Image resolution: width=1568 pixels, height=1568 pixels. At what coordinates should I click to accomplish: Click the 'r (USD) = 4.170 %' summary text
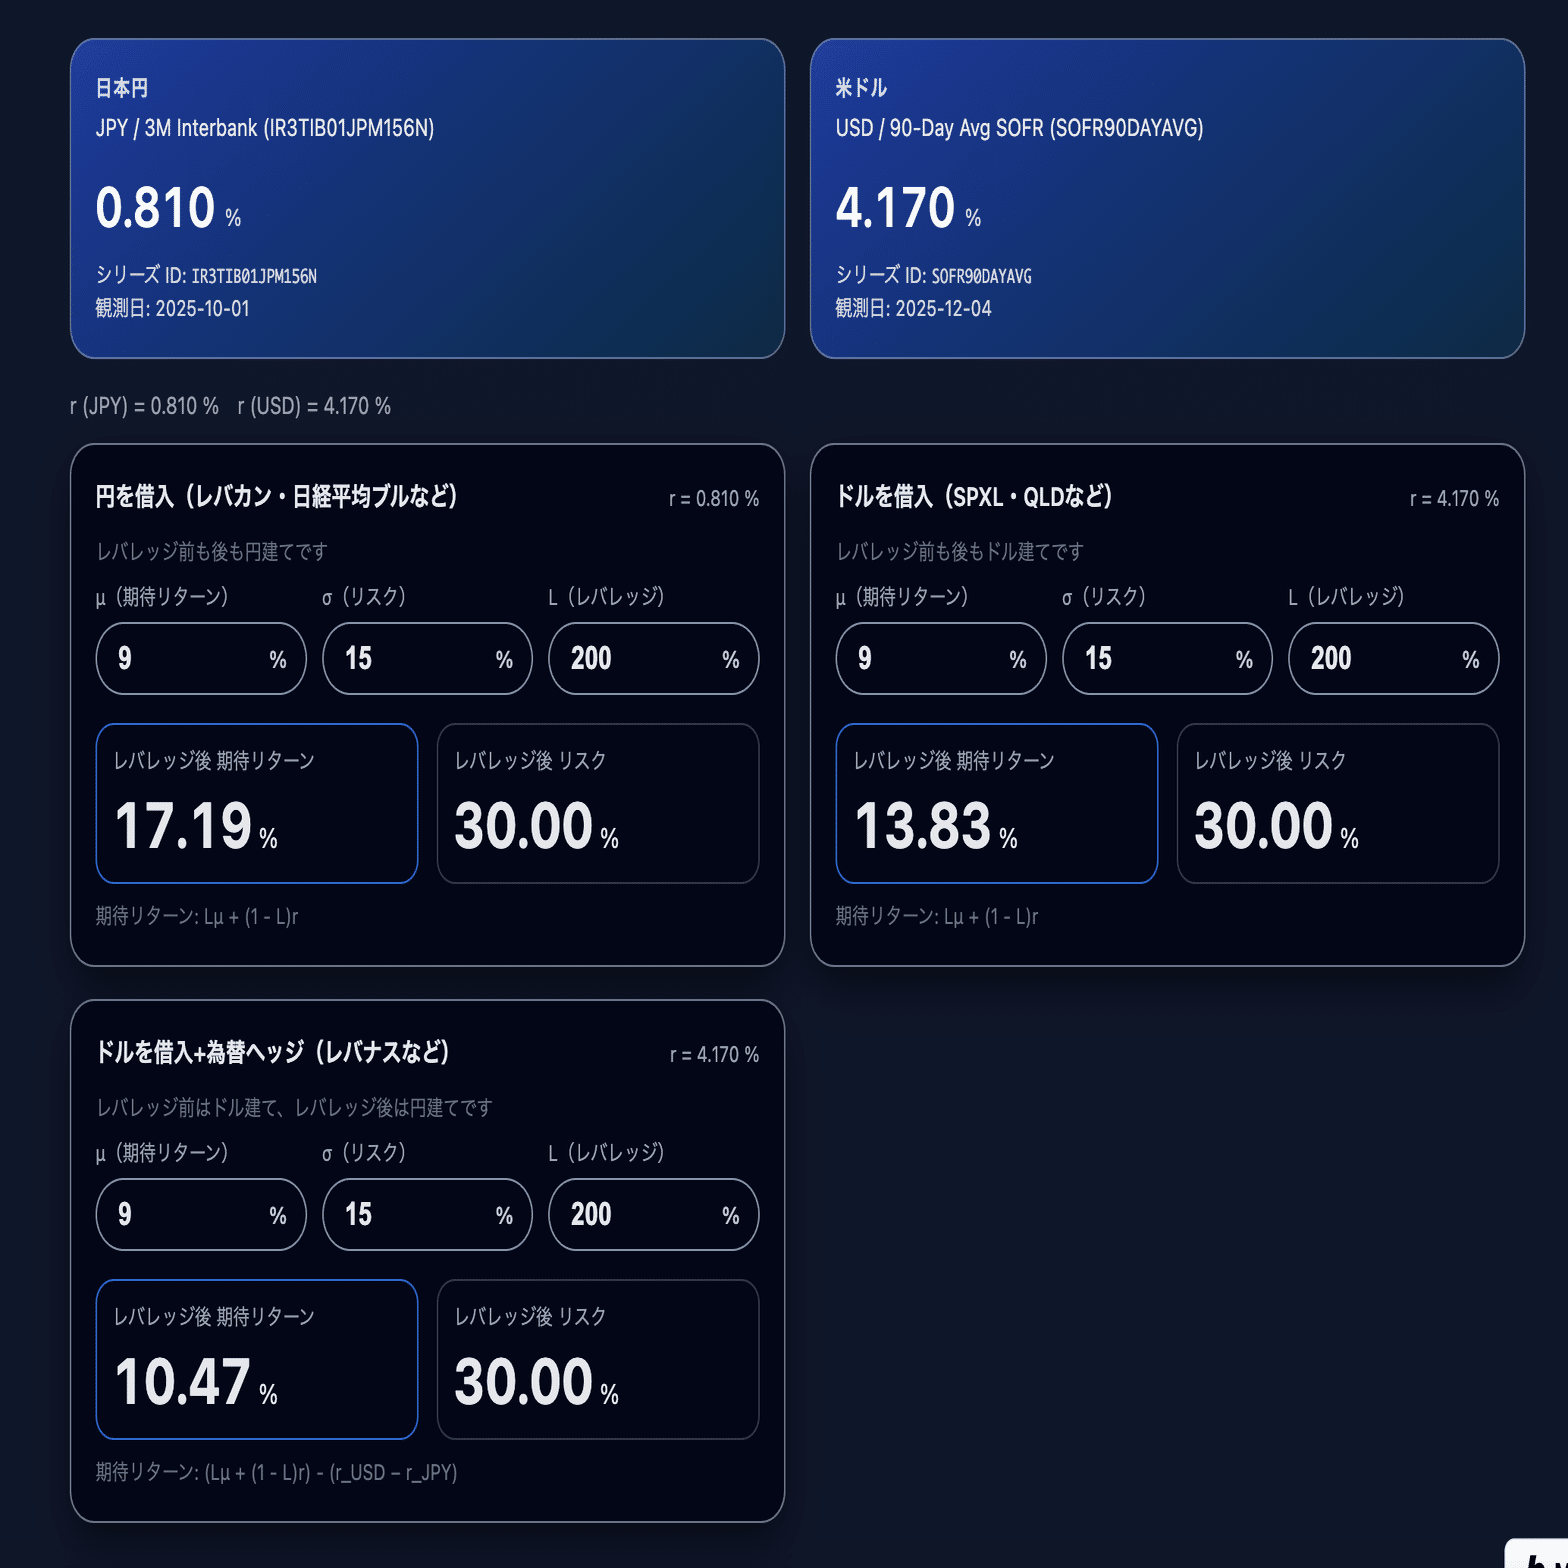coord(314,406)
